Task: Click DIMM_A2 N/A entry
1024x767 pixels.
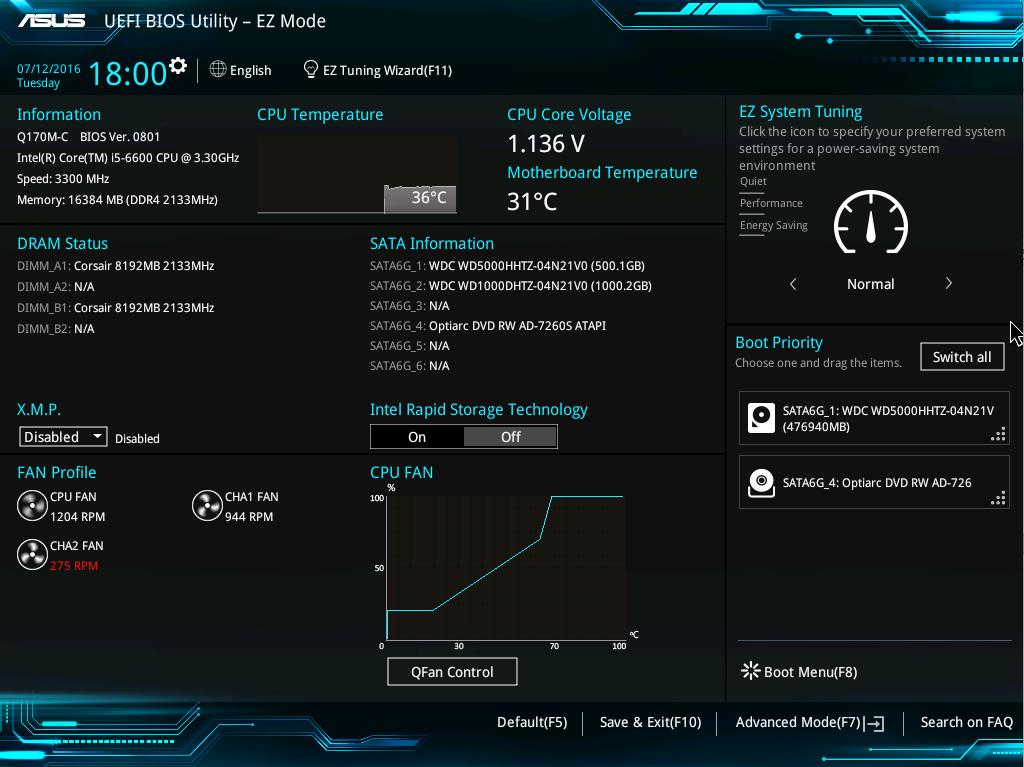Action: coord(56,287)
